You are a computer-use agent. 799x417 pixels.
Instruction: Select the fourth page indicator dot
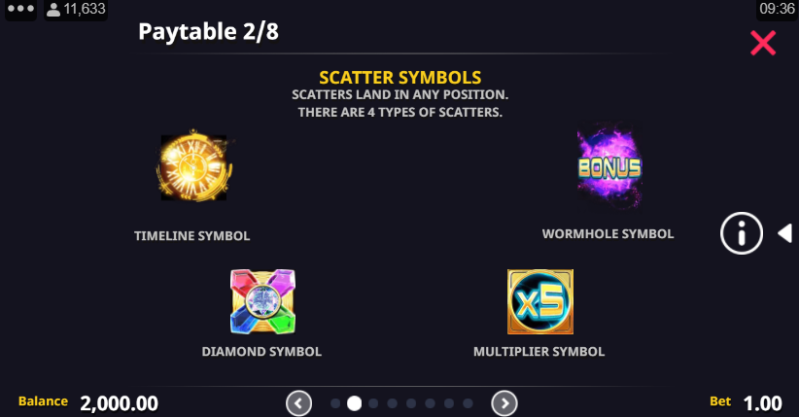392,404
